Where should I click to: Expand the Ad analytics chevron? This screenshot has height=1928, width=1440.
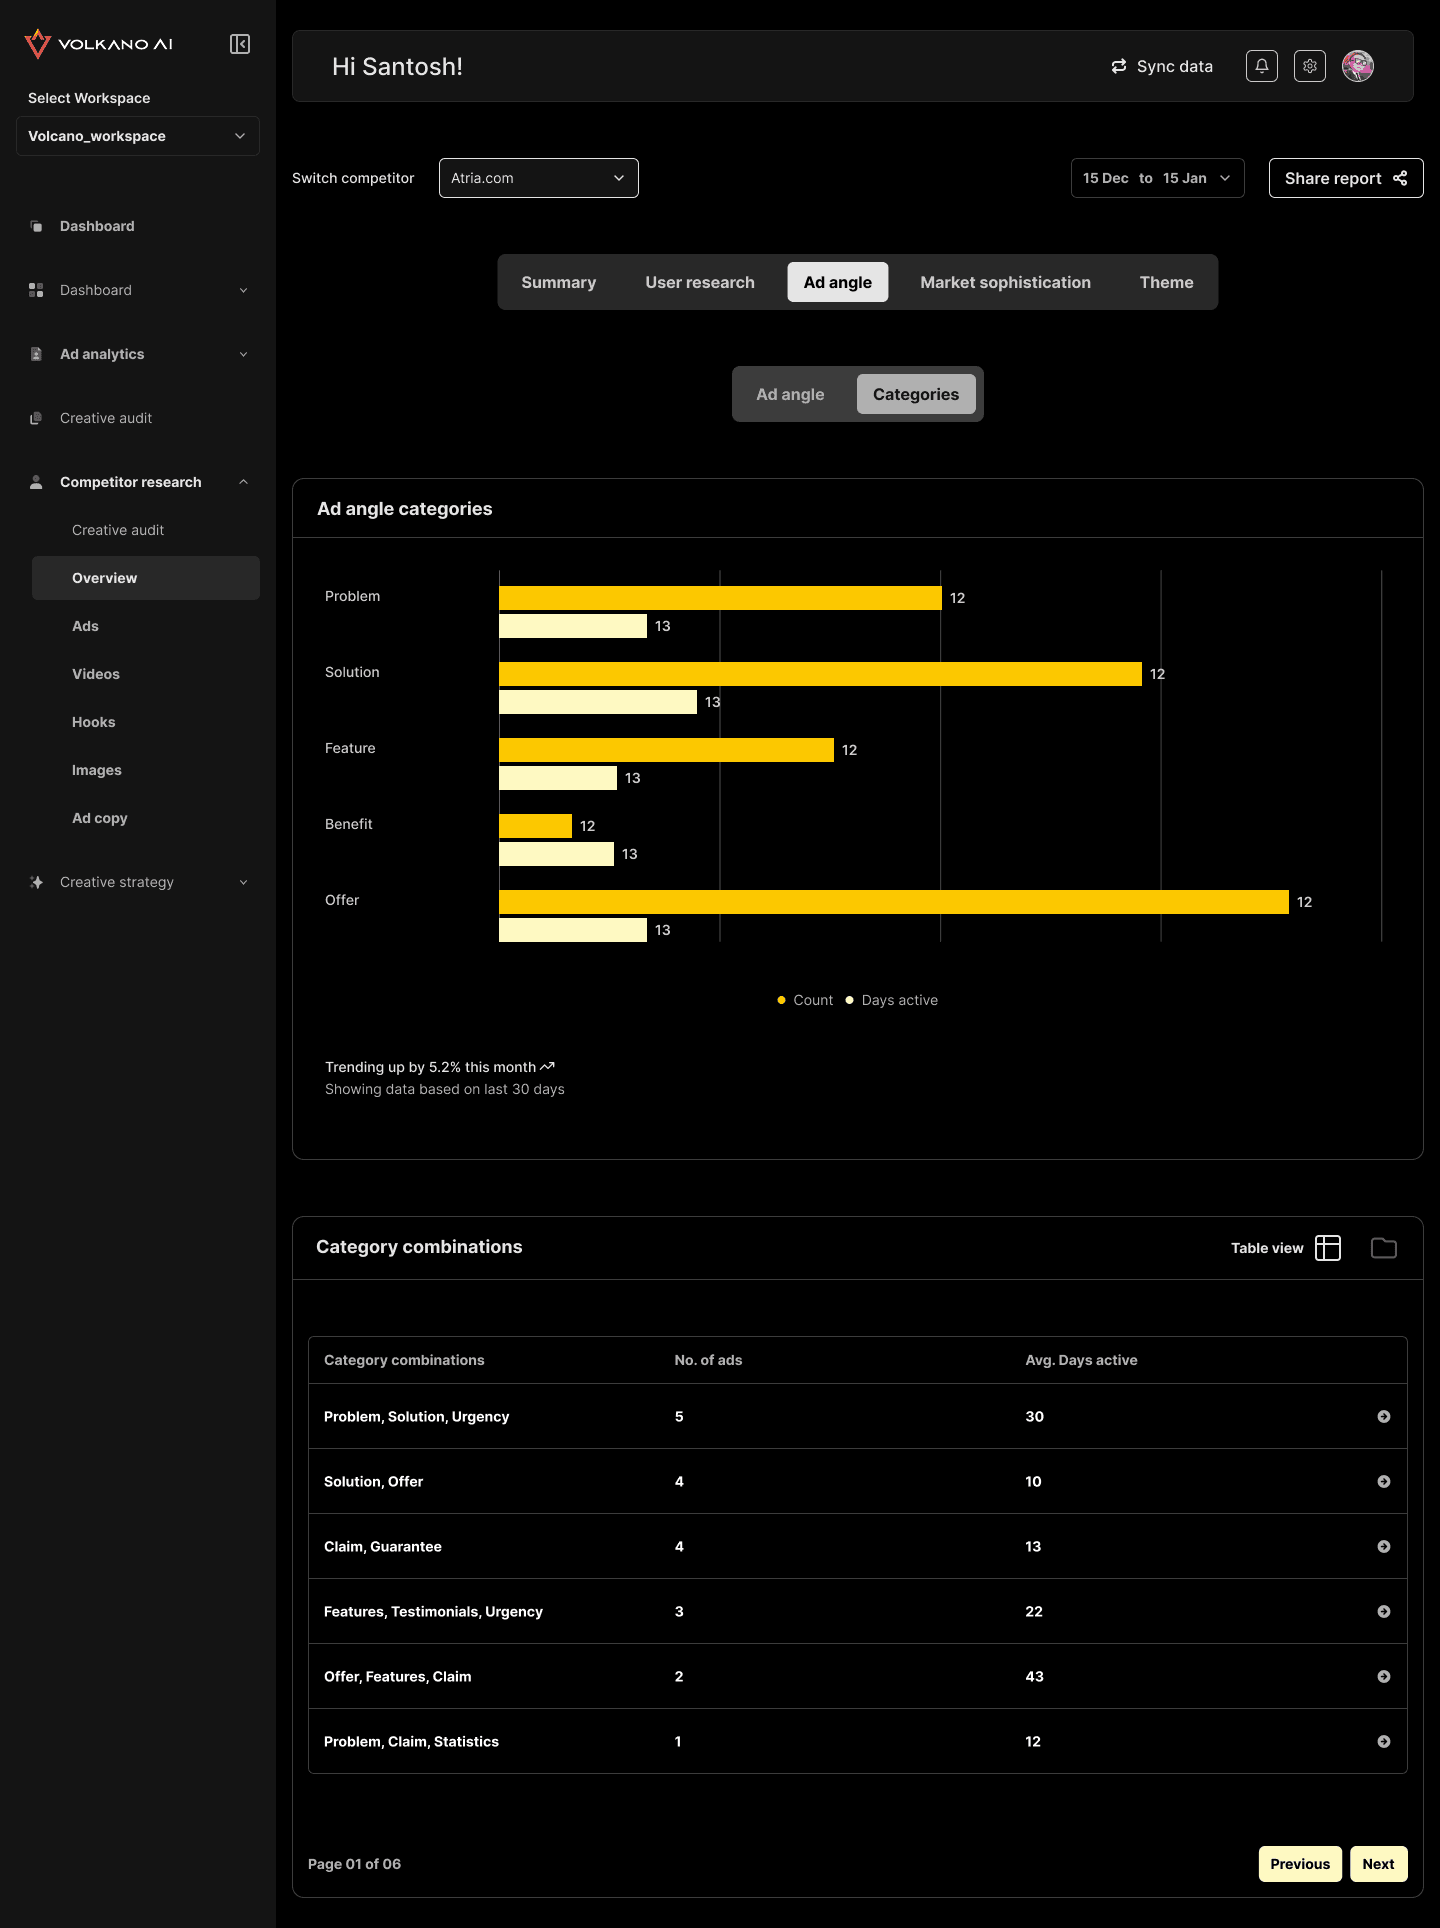(243, 354)
